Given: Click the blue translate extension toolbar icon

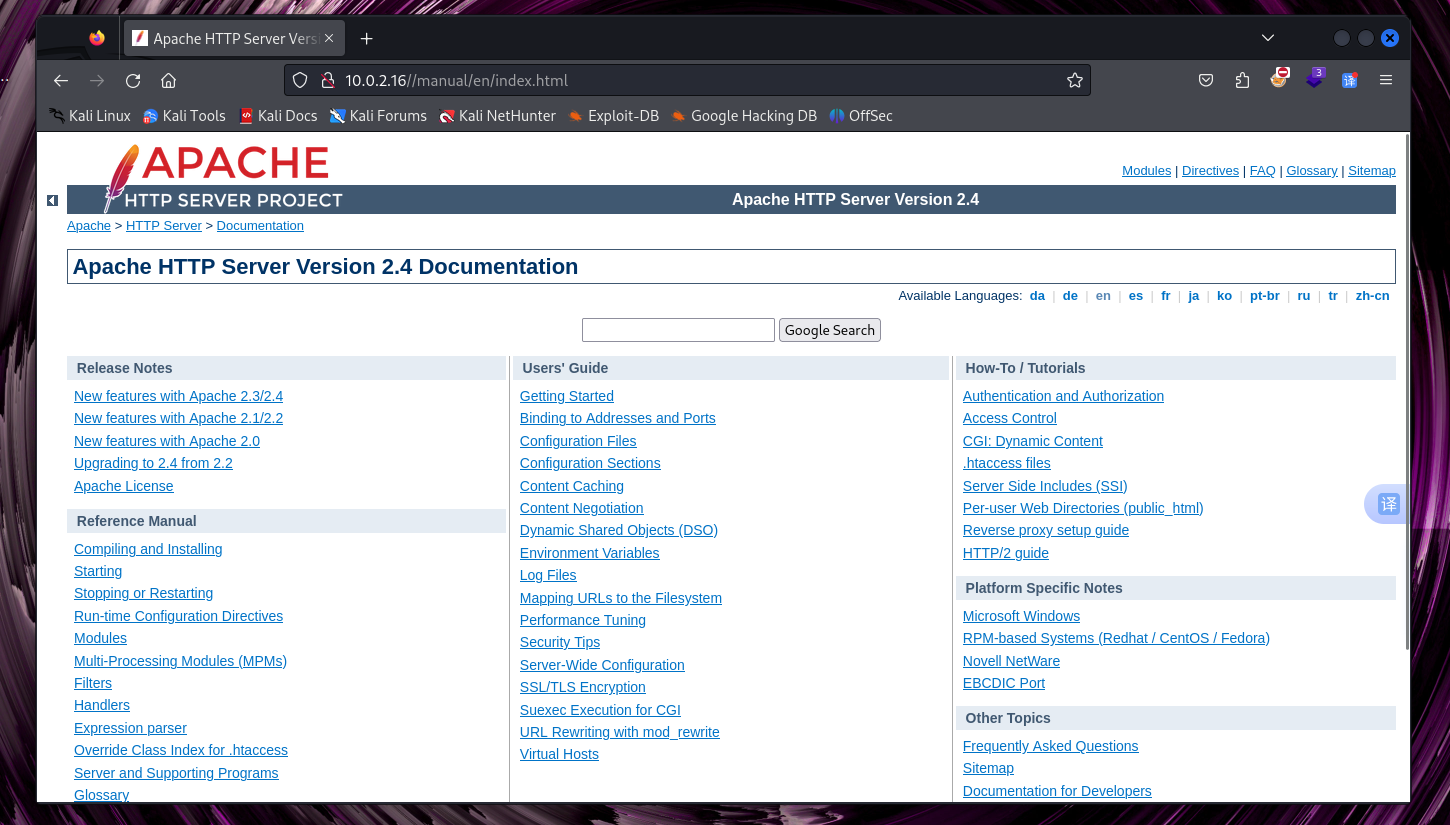Looking at the screenshot, I should click(x=1350, y=80).
